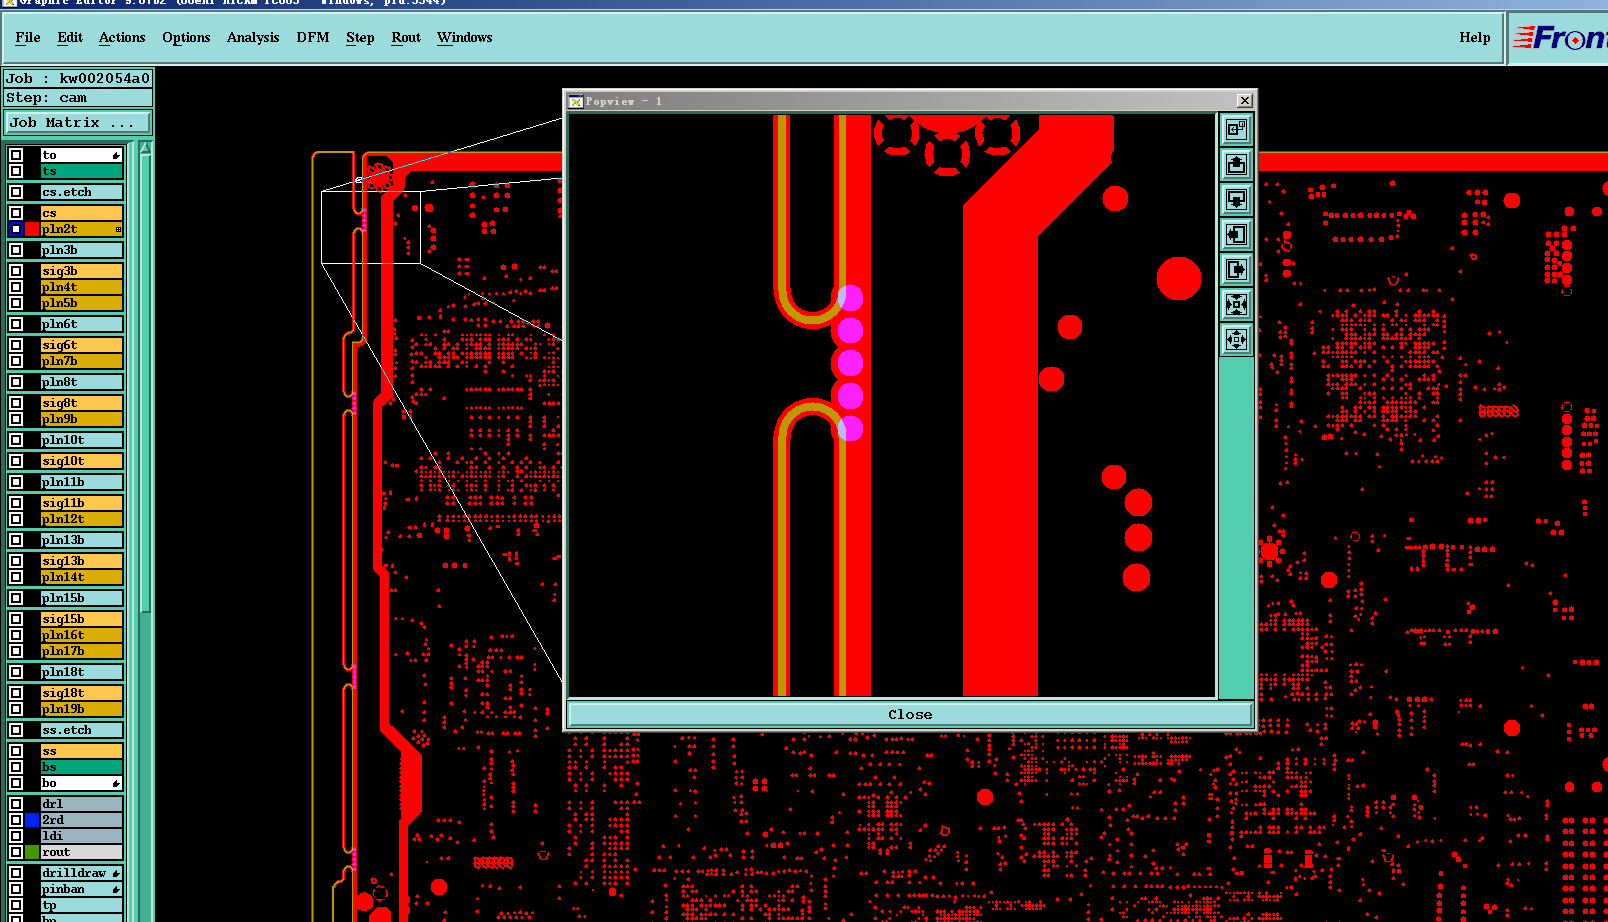Click the Popview pan up arrow icon

tap(1237, 164)
